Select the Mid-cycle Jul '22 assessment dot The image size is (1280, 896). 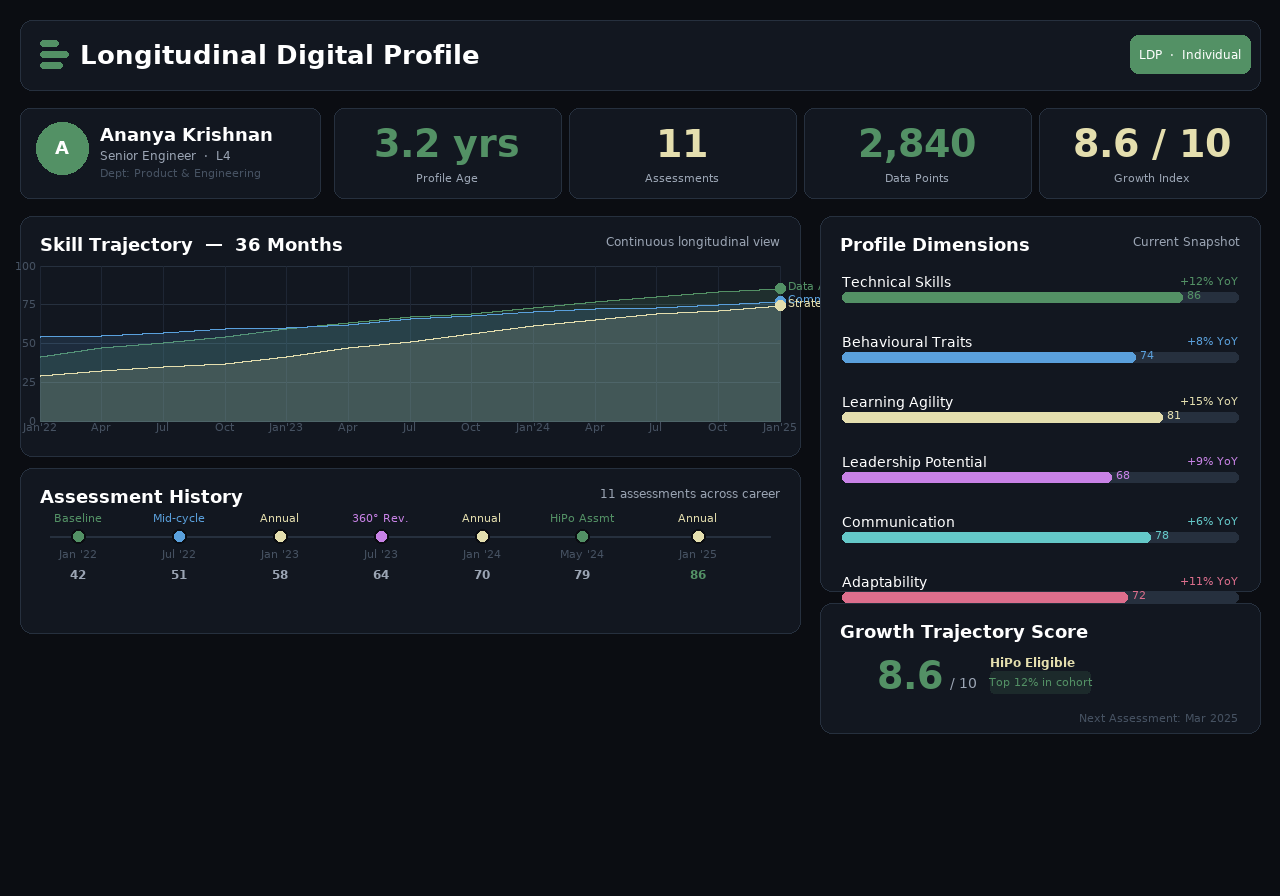[x=179, y=537]
